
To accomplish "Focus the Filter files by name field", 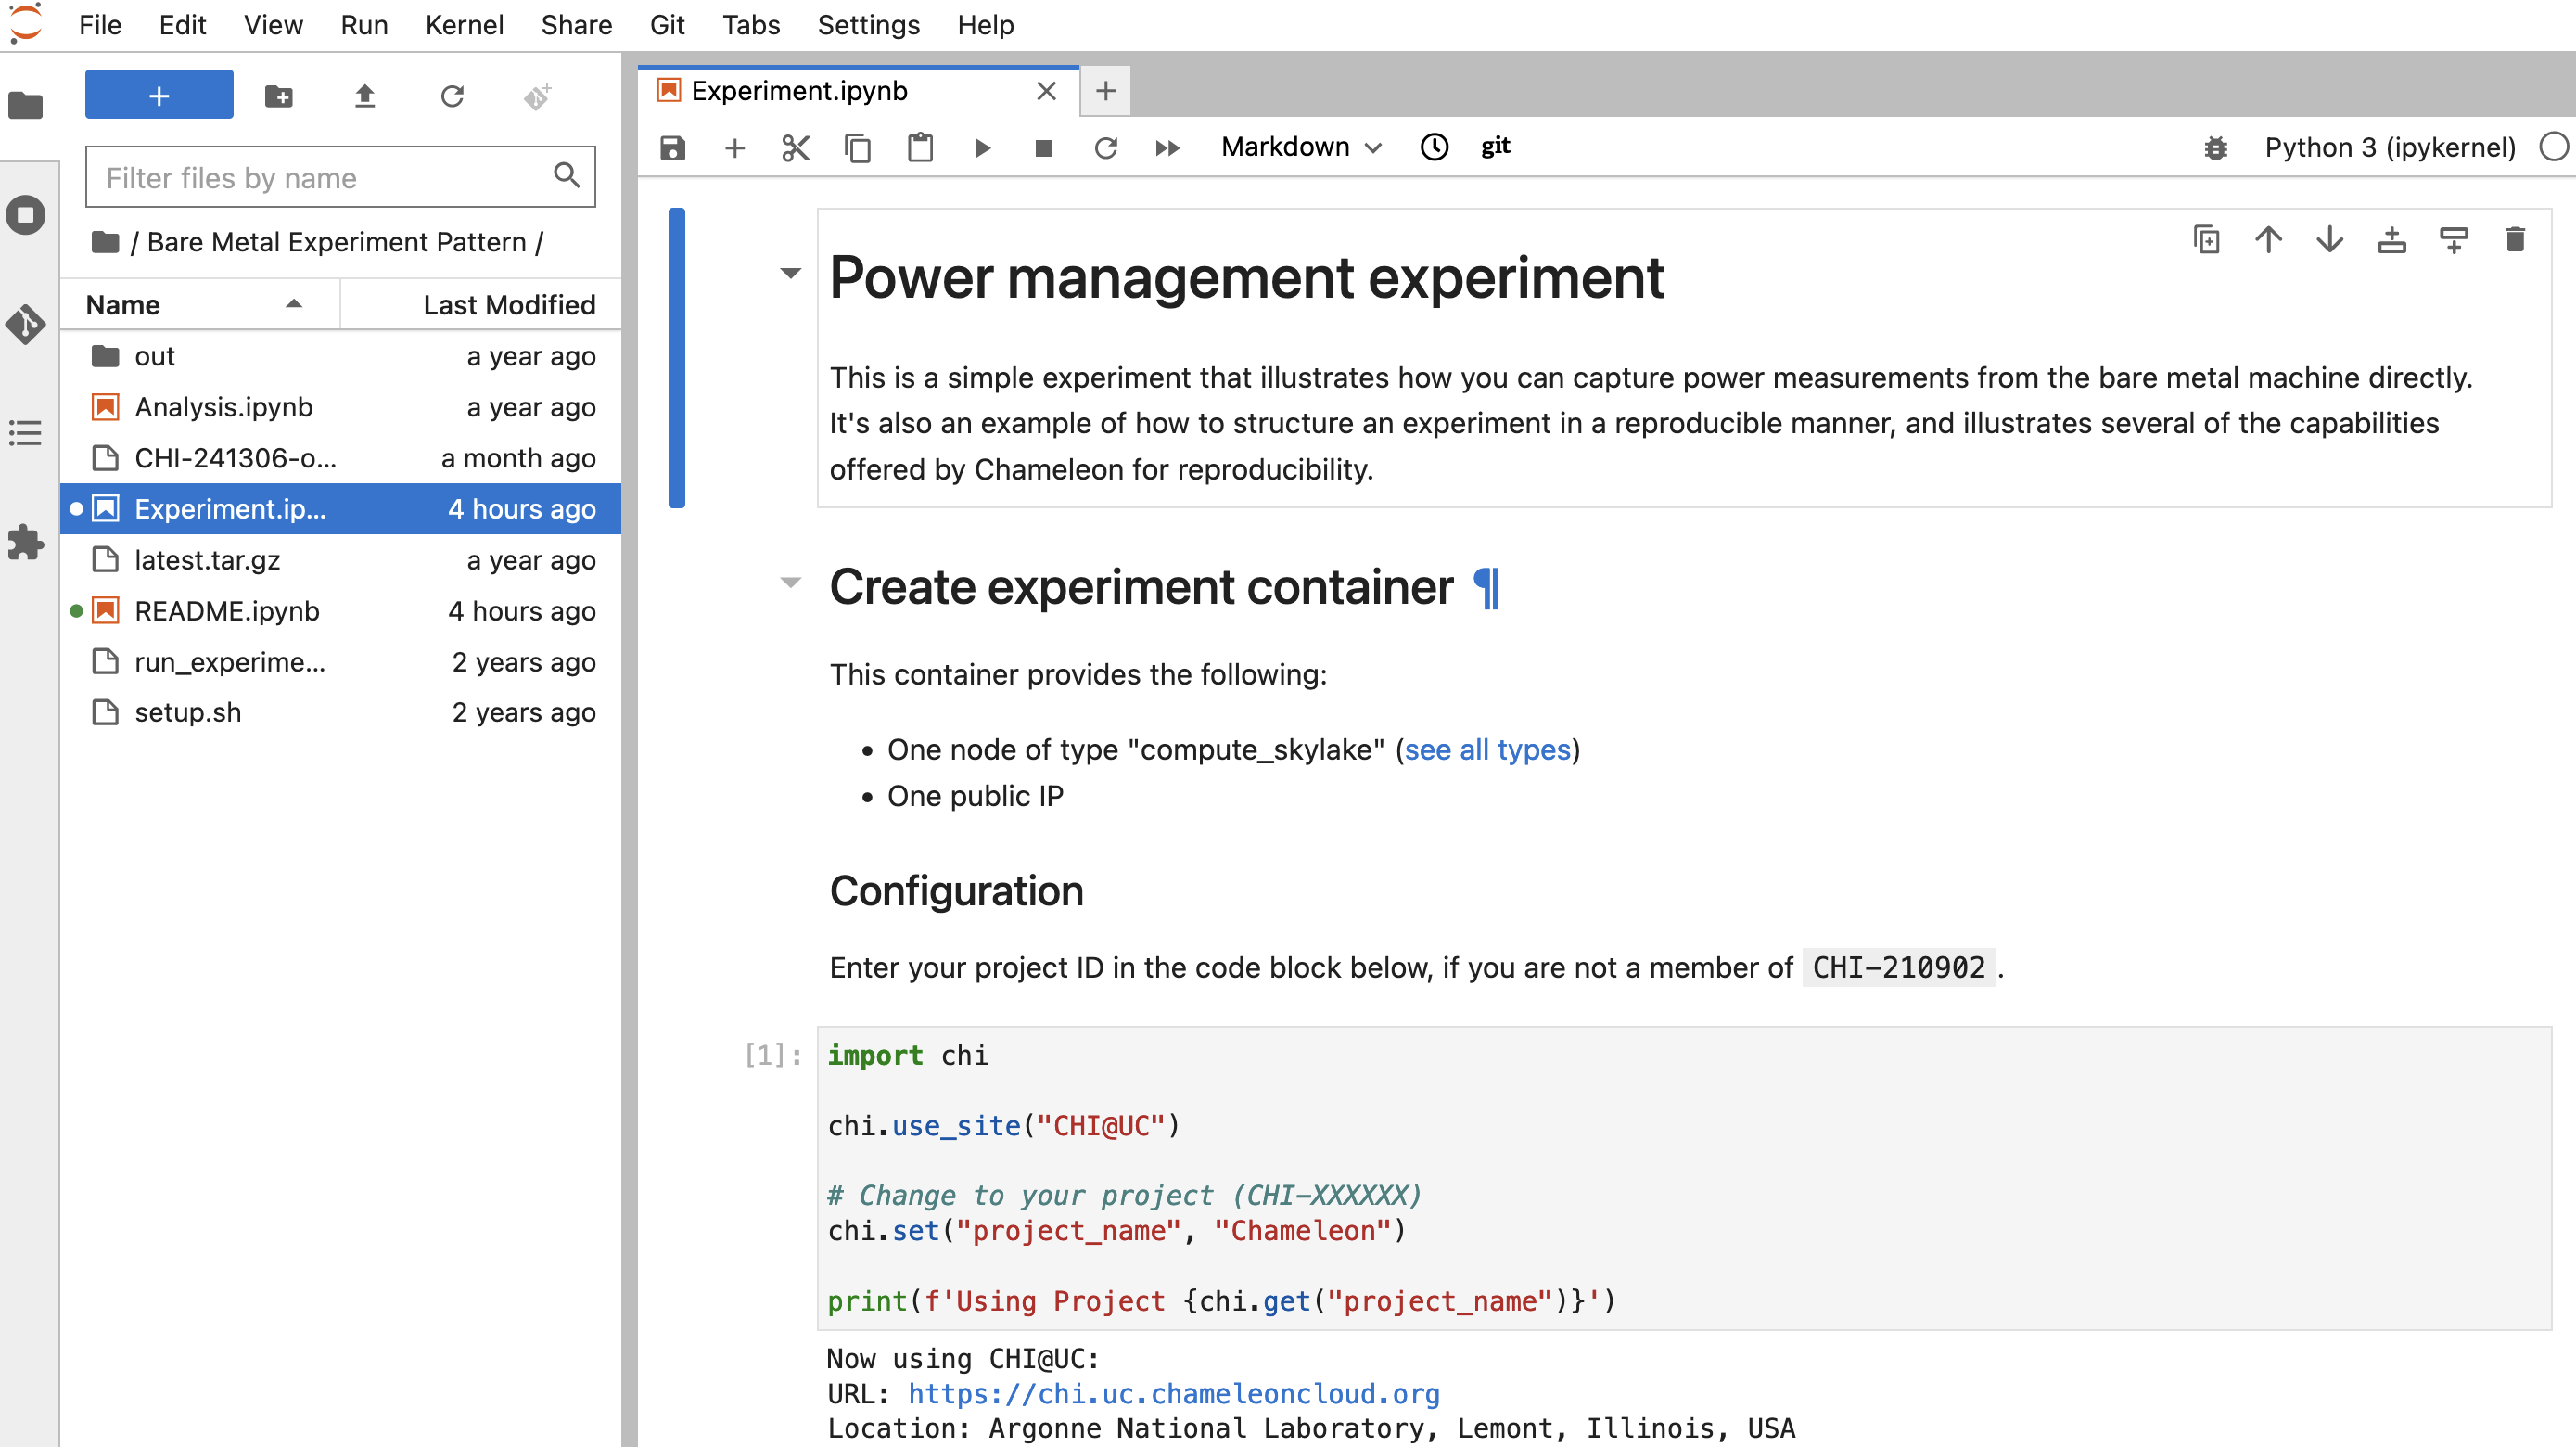I will pos(340,177).
